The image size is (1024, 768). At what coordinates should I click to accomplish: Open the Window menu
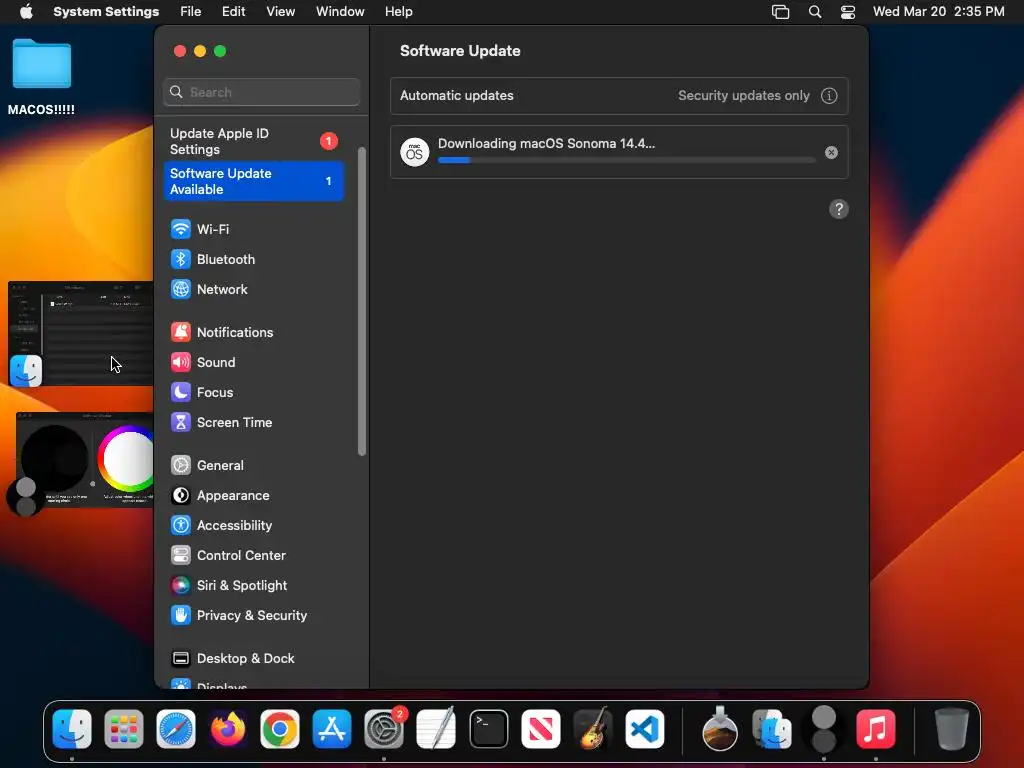point(340,12)
